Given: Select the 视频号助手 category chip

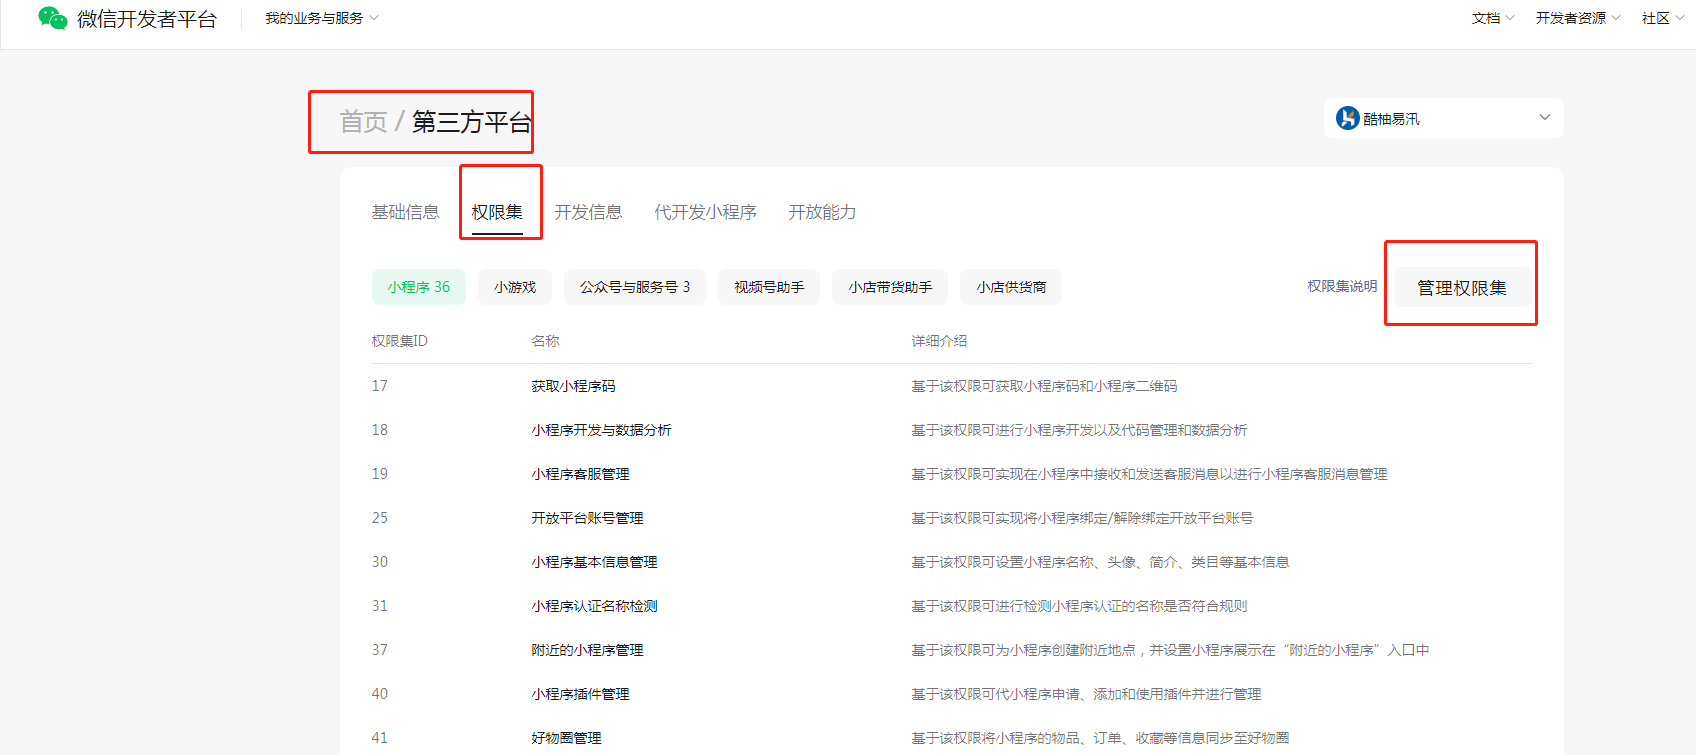Looking at the screenshot, I should coord(768,287).
